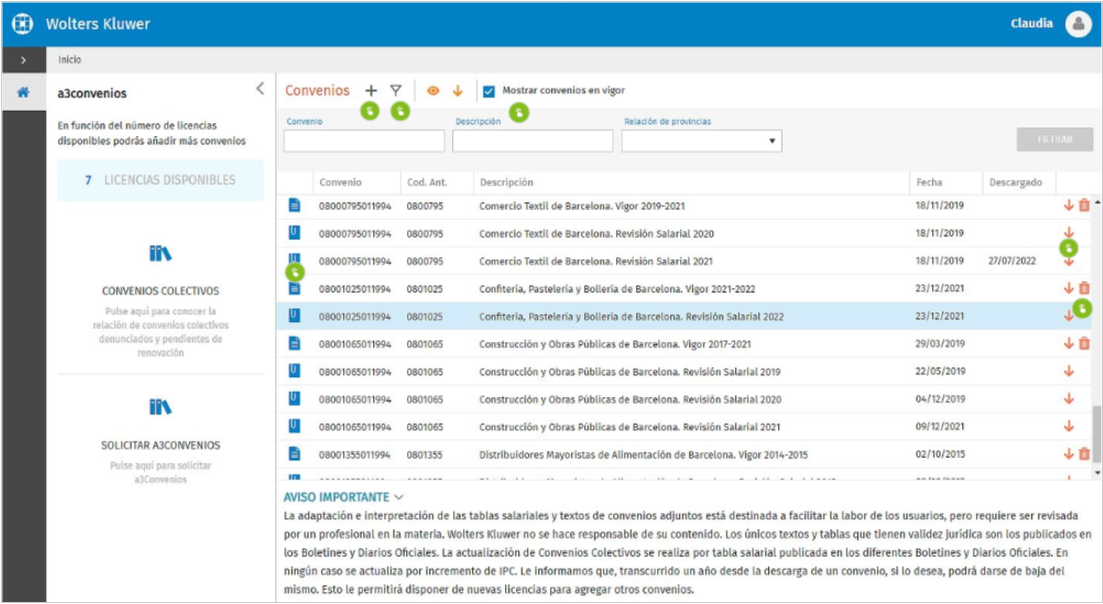Collapse the a3convenios side panel

click(x=260, y=89)
